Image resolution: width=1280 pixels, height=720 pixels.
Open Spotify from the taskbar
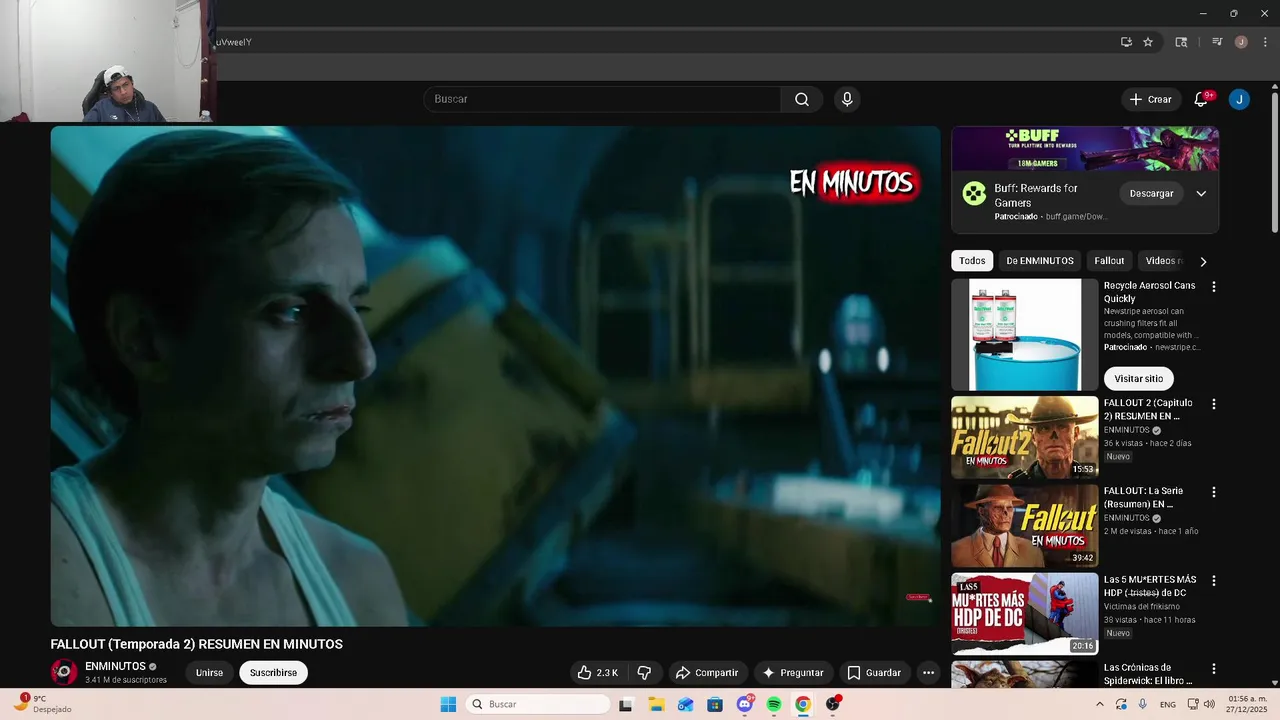coord(774,705)
